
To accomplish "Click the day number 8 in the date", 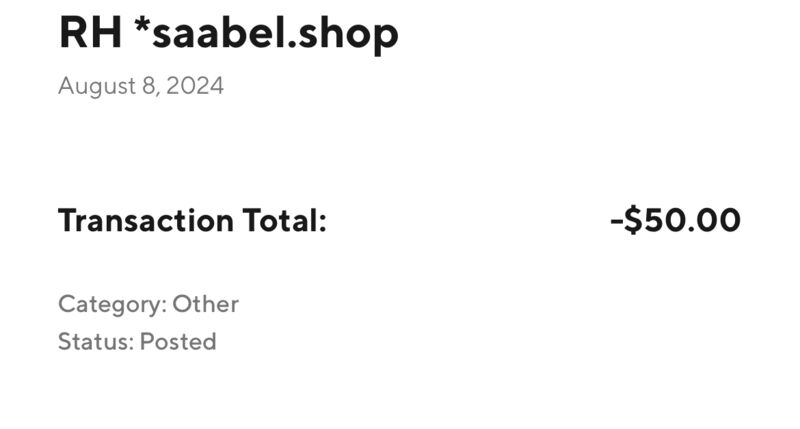I will (x=149, y=86).
